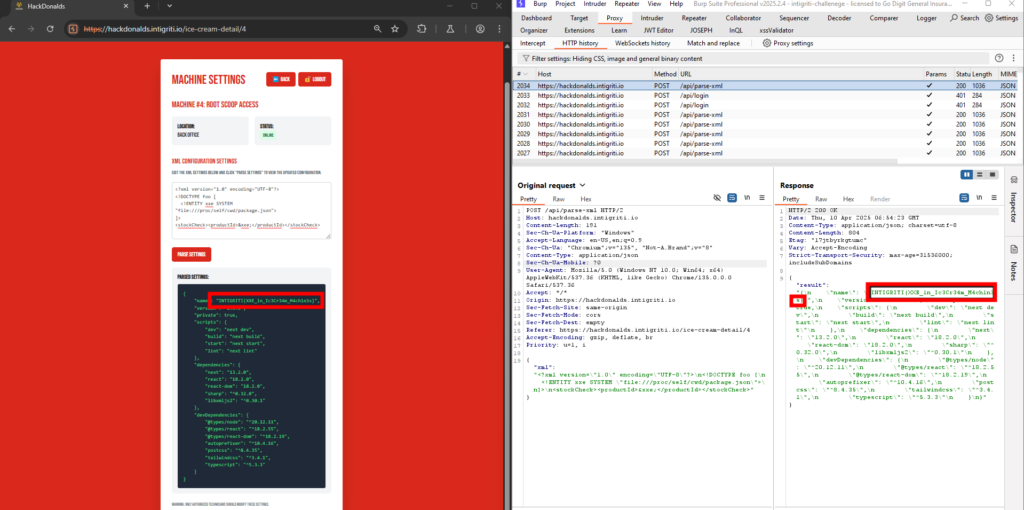Screen dimensions: 1024x510
Task: Click the Burp site info icon in address bar
Action: (73, 29)
